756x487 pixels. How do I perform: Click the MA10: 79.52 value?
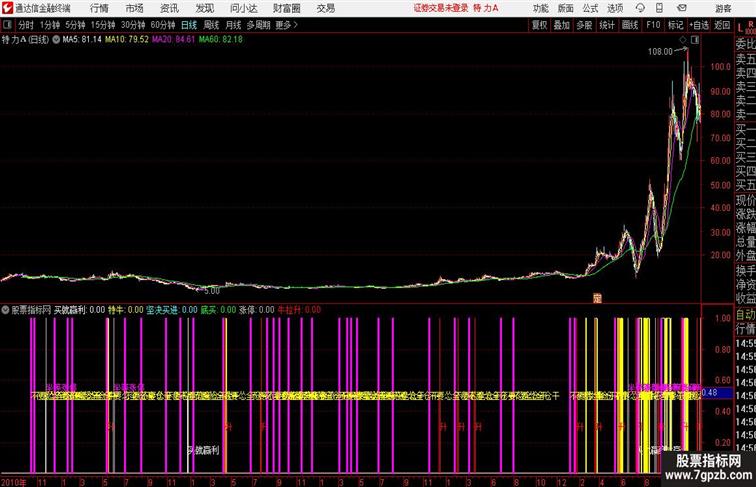tap(127, 40)
